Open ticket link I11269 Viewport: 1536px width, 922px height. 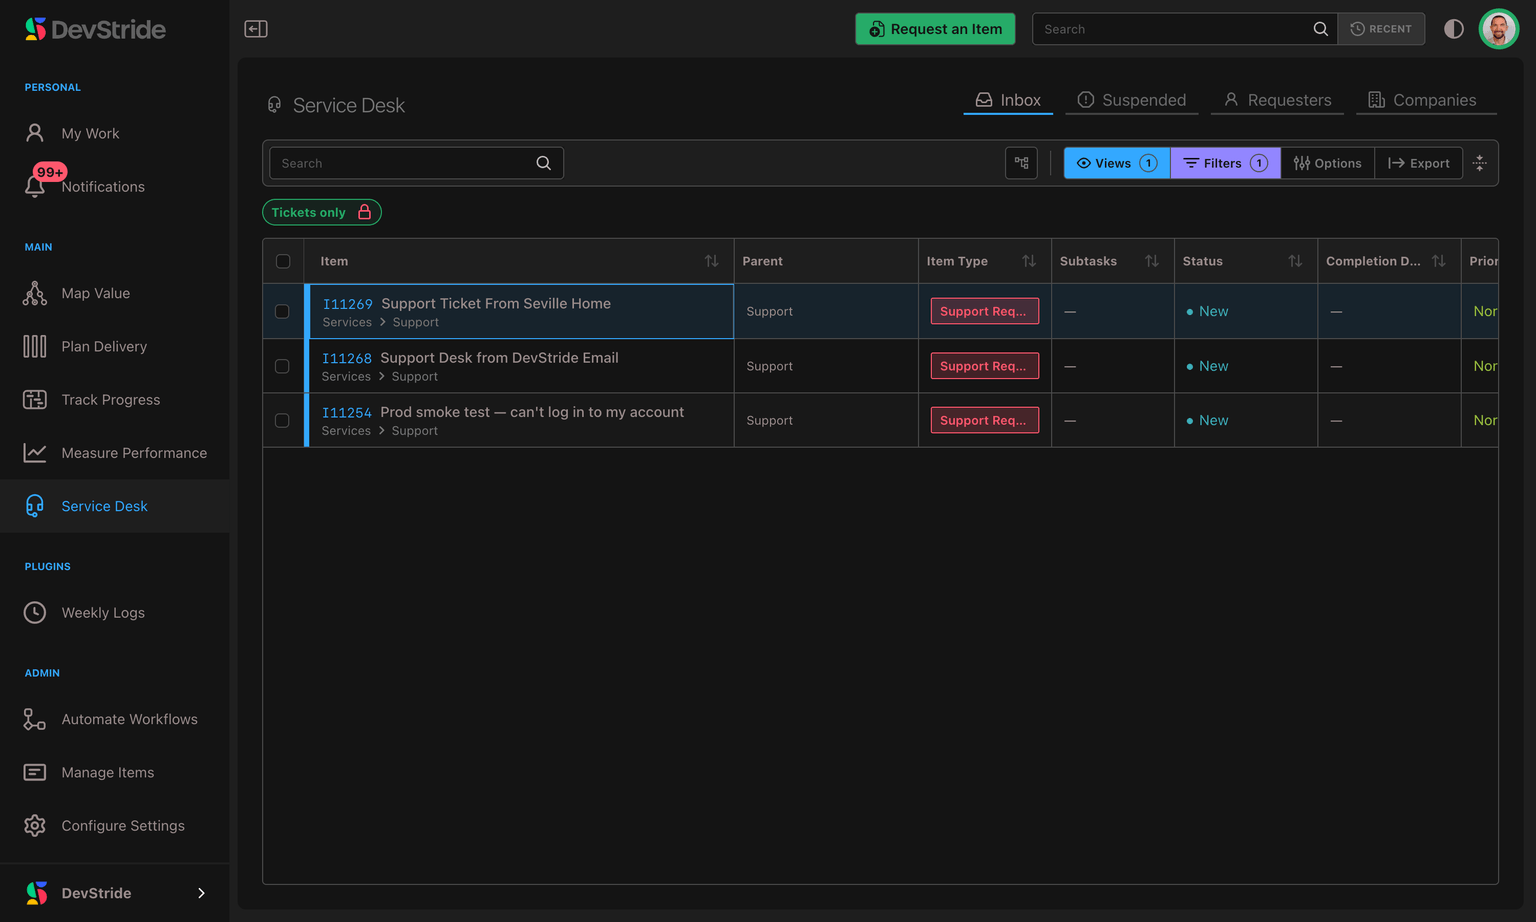click(347, 304)
